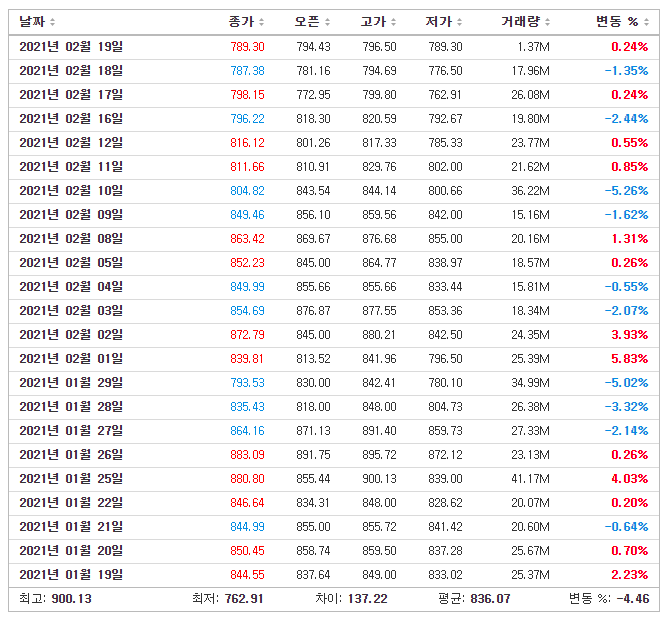Select the 저가 column header label
This screenshot has height=620, width=667.
[439, 21]
